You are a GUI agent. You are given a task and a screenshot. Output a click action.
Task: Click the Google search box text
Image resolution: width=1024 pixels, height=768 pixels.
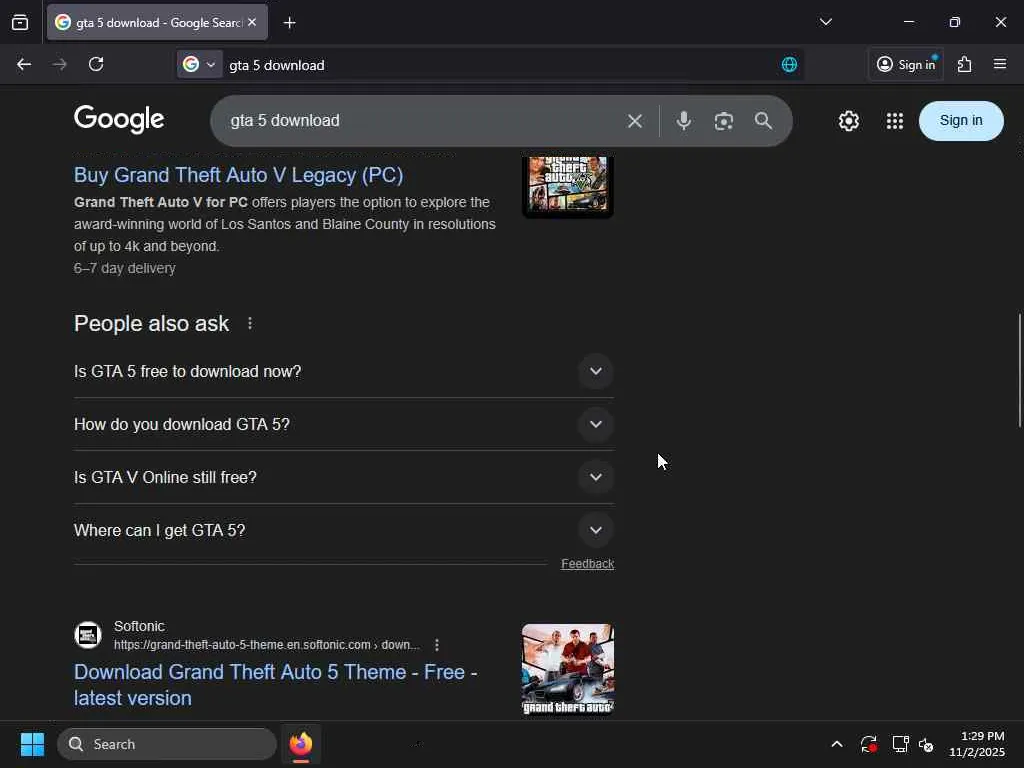[285, 121]
